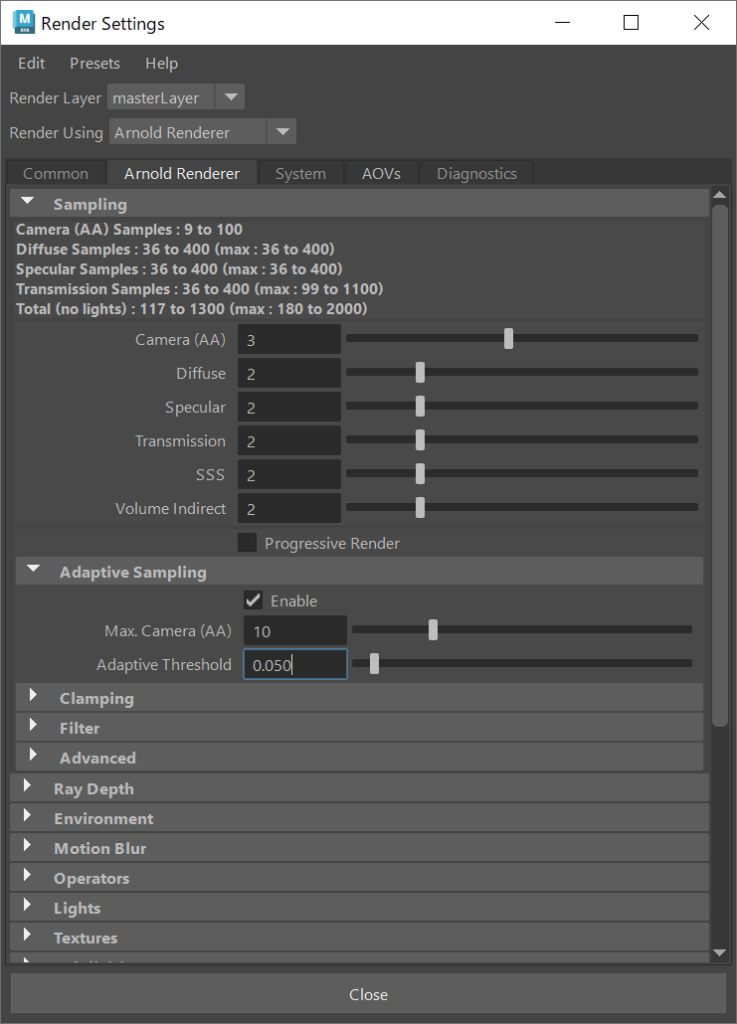Open the Render Layer masterLayer dropdown

point(176,98)
